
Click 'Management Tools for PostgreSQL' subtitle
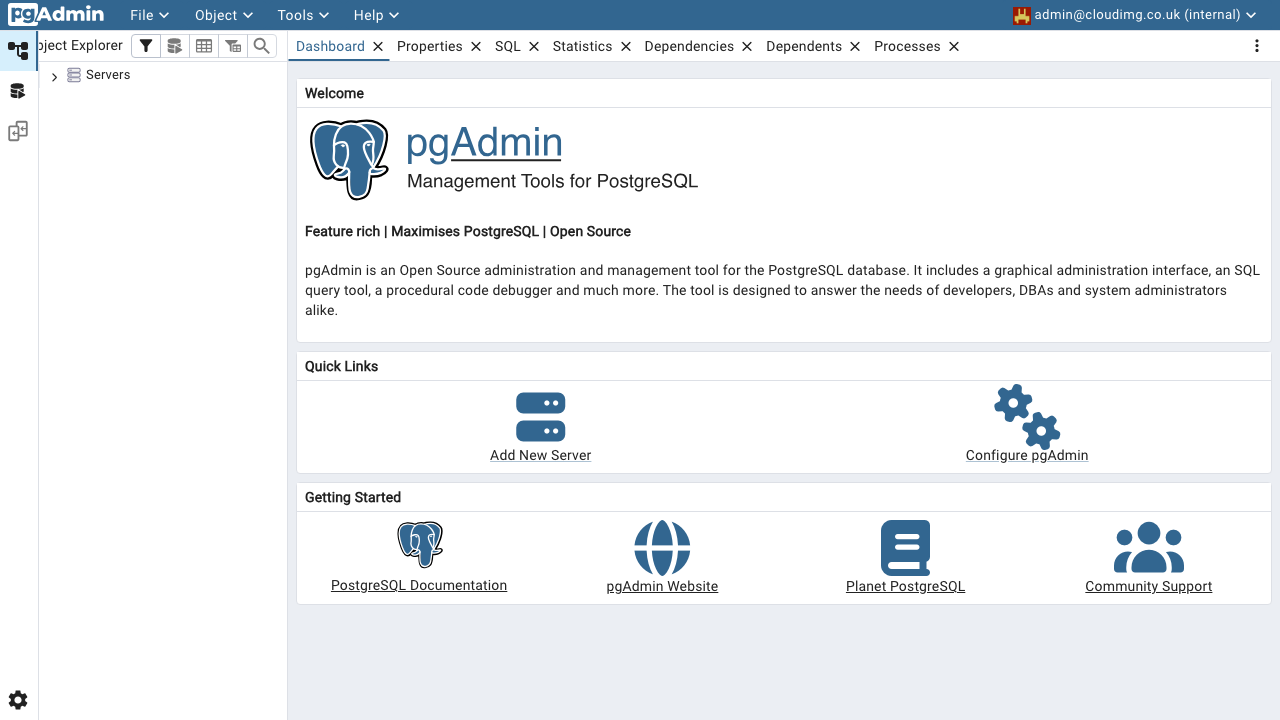pos(552,181)
